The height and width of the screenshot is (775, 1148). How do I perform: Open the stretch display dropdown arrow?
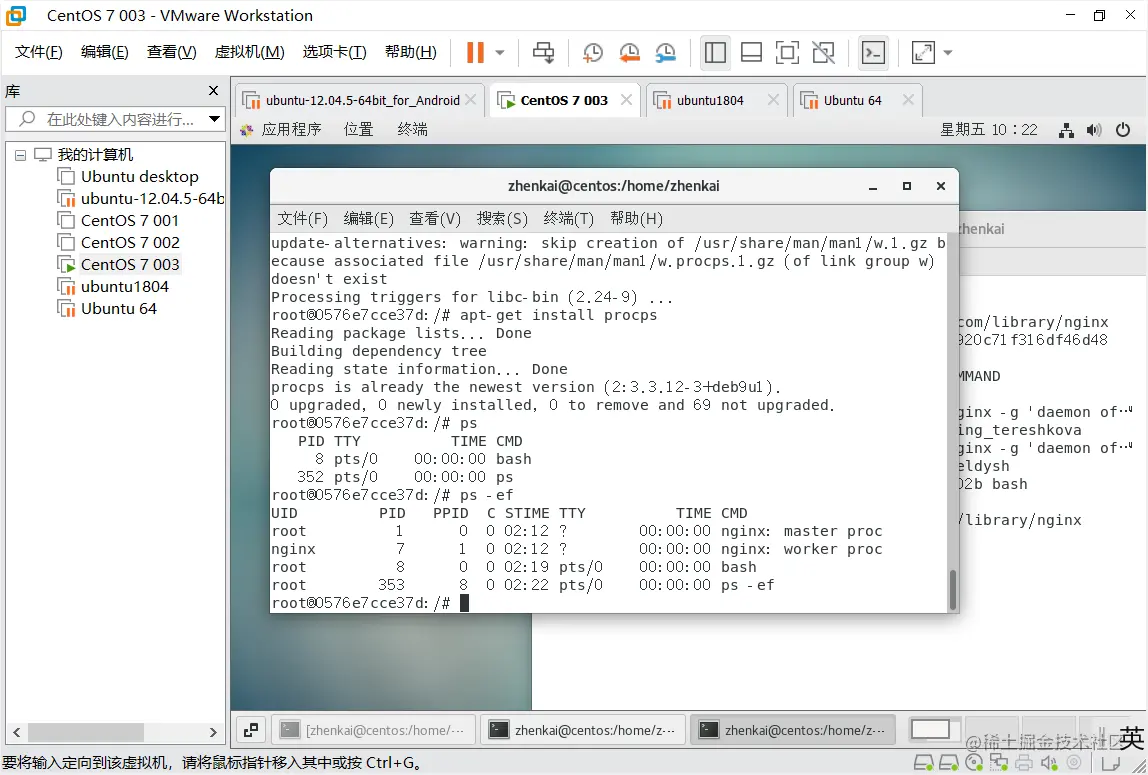[948, 53]
